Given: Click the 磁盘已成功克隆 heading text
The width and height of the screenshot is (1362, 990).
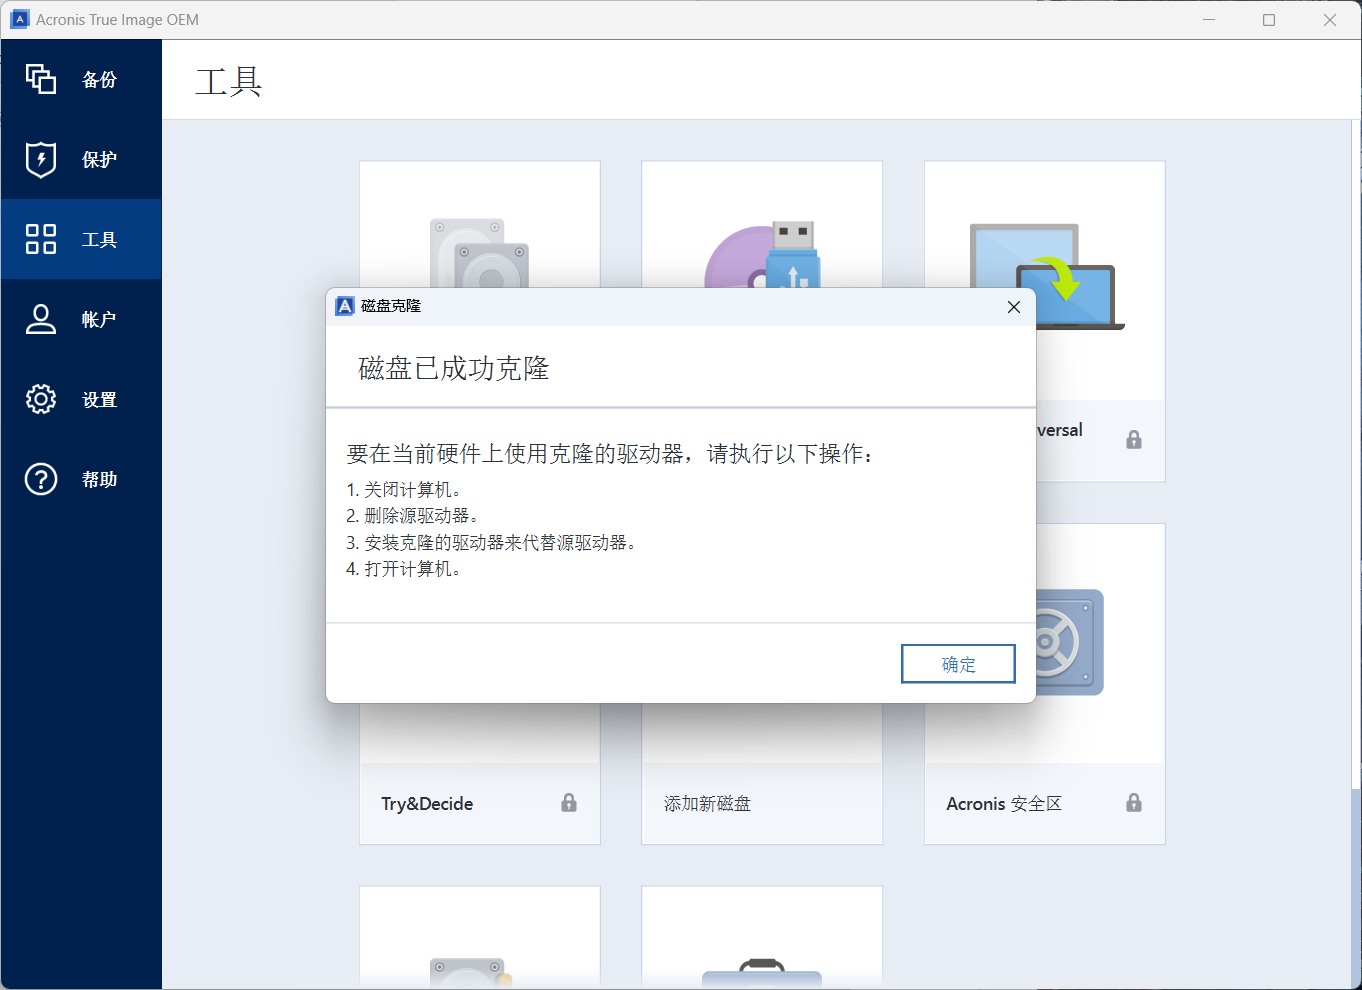Looking at the screenshot, I should click(x=454, y=369).
